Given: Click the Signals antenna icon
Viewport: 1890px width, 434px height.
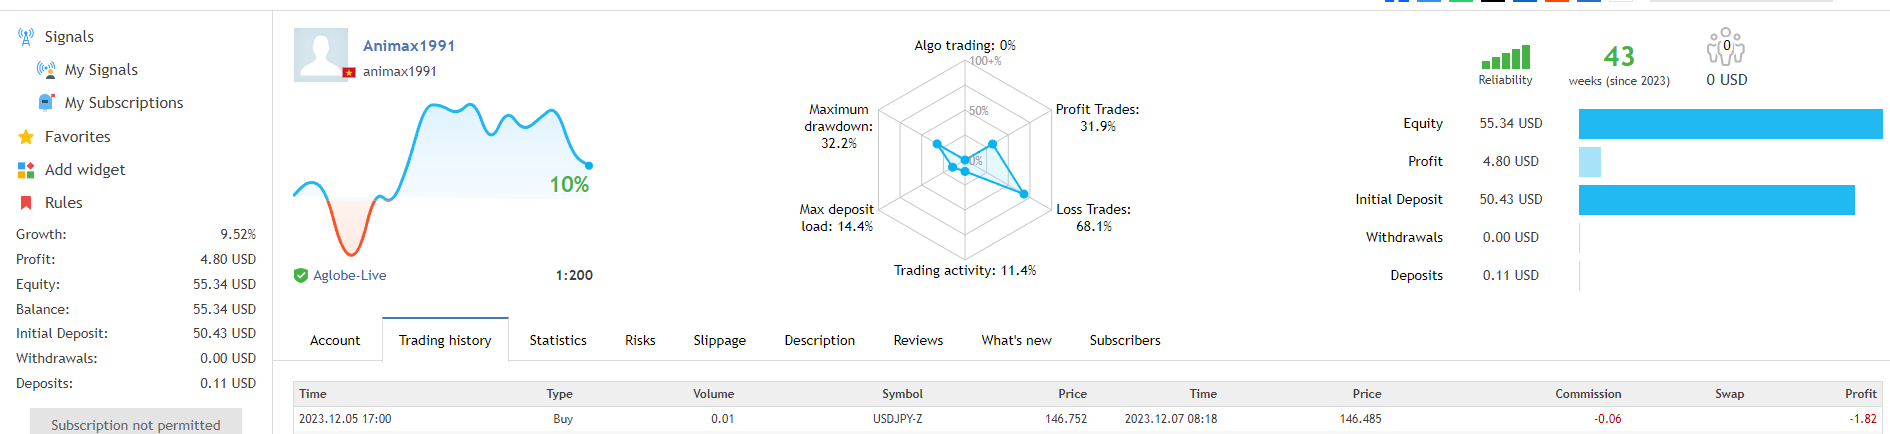Looking at the screenshot, I should pyautogui.click(x=26, y=37).
